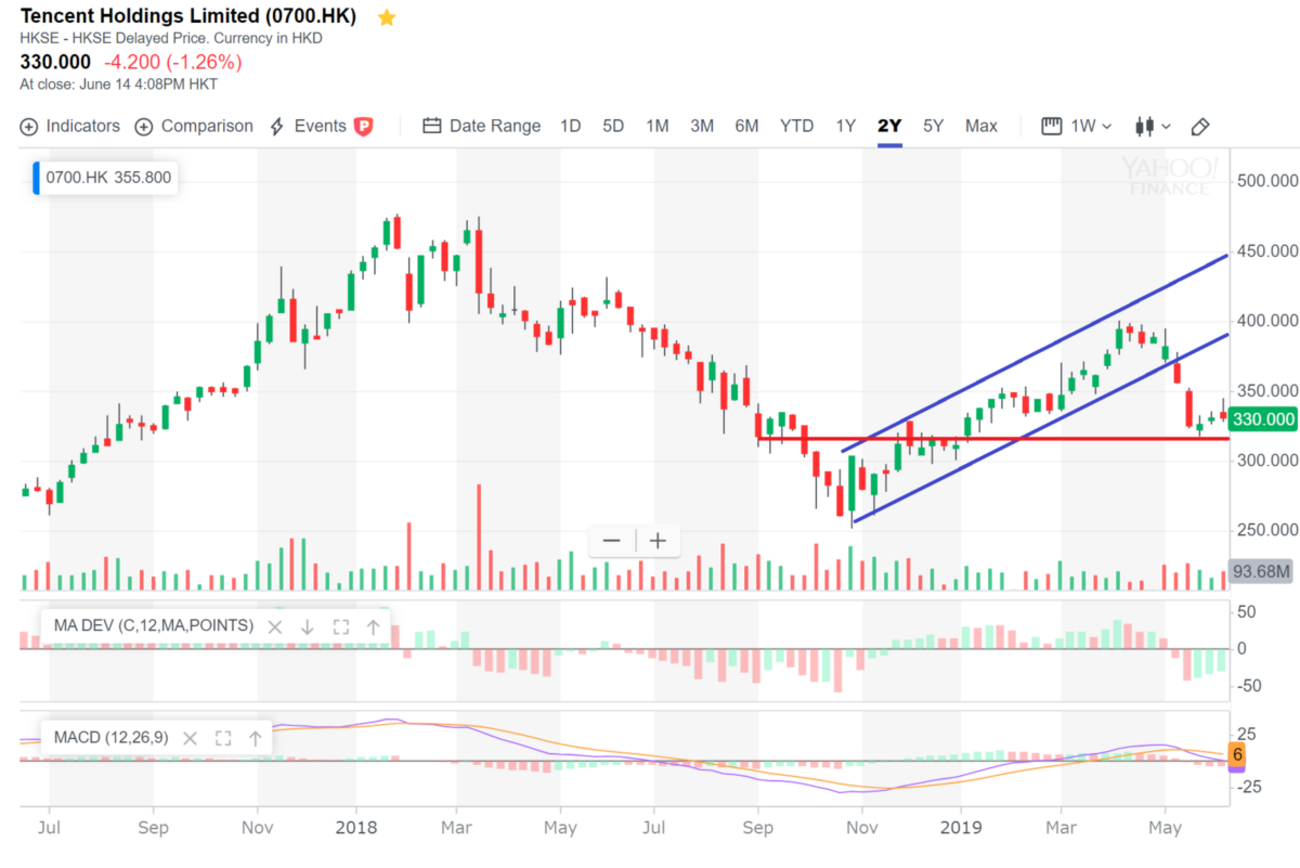Select the 1M time range

pyautogui.click(x=657, y=126)
